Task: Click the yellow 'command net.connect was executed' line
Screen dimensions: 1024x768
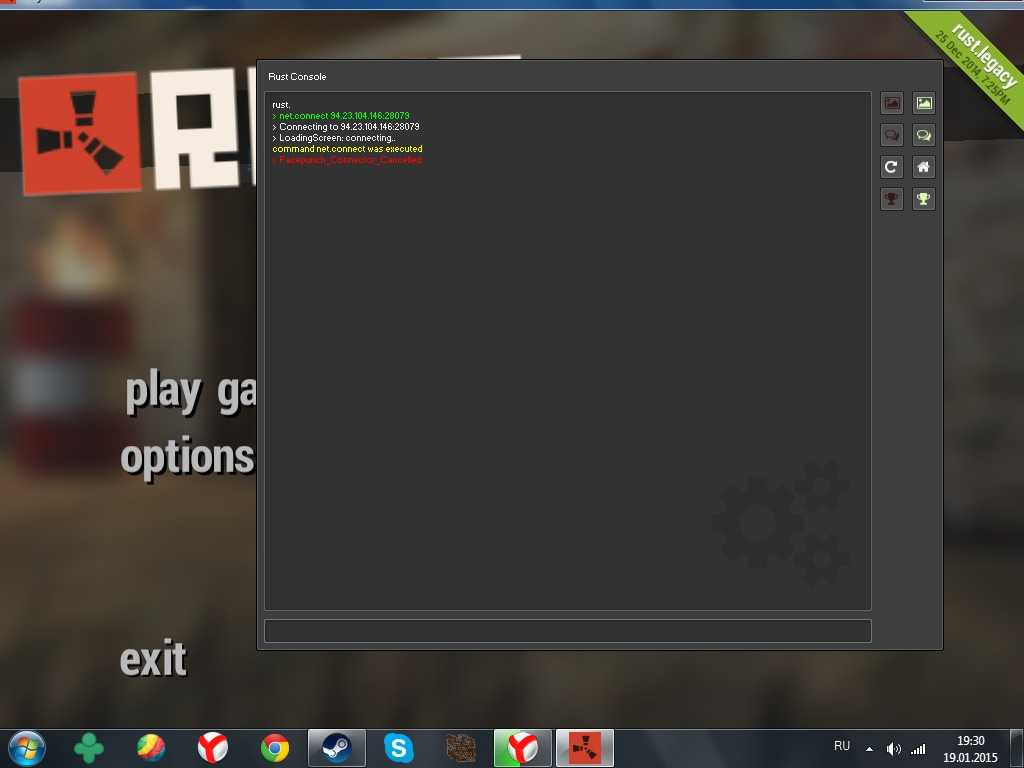Action: pyautogui.click(x=347, y=149)
